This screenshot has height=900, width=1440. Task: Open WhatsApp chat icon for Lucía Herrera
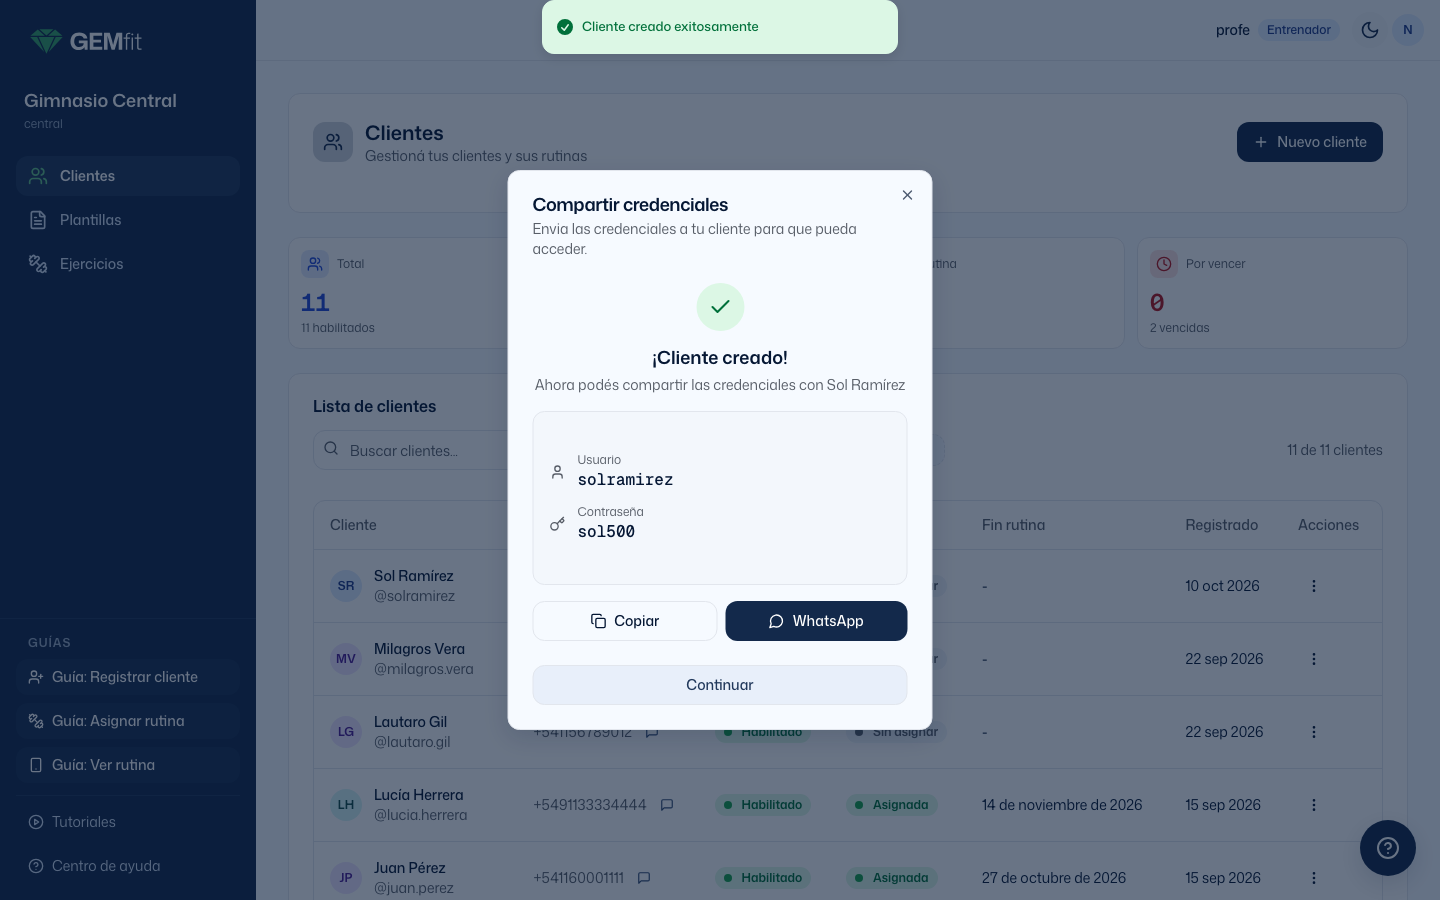point(667,805)
